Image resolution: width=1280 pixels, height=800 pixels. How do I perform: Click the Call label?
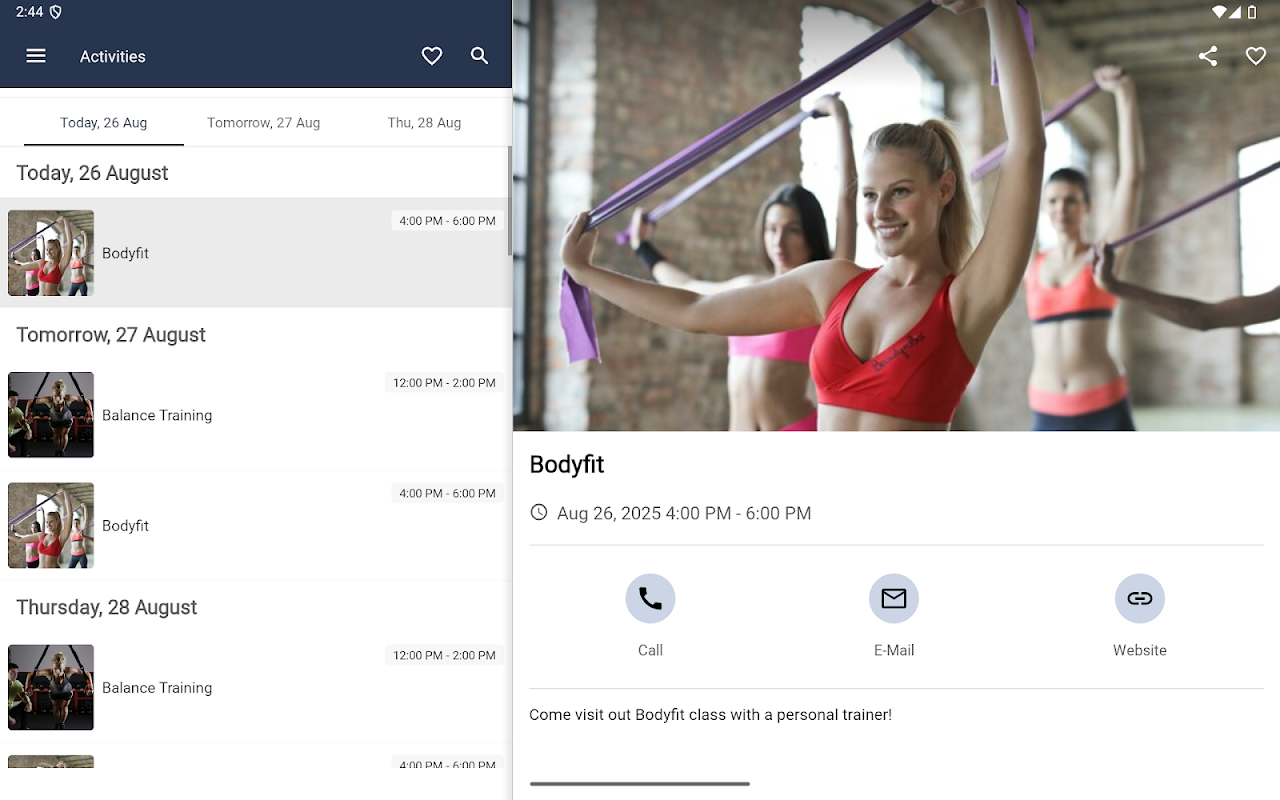[650, 650]
